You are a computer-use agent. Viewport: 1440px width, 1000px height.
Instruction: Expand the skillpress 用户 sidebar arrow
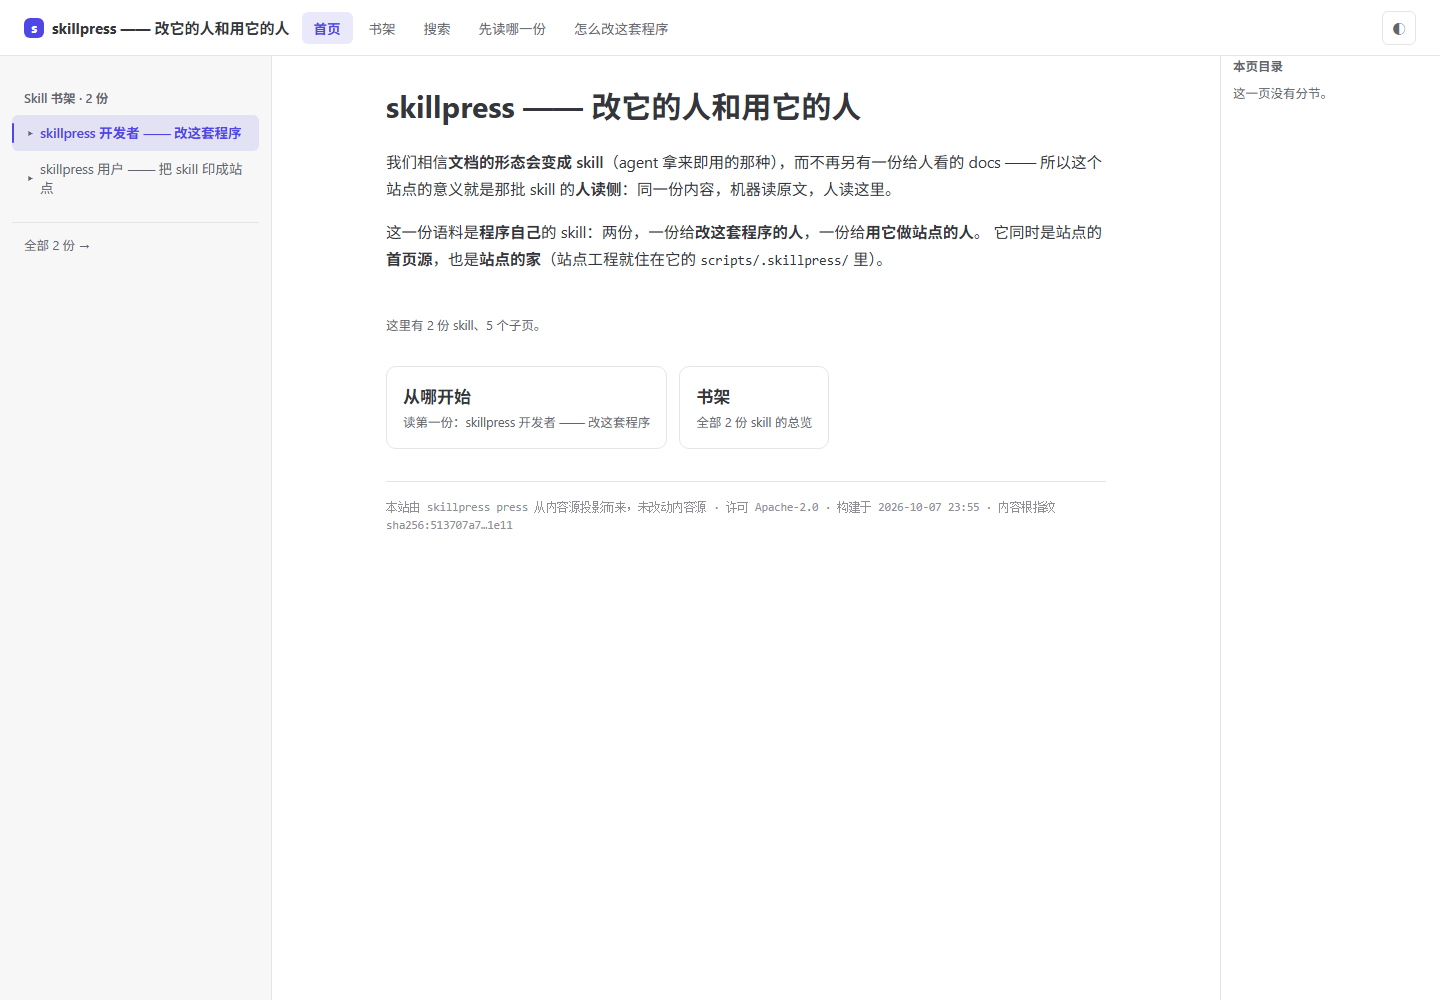[x=30, y=178]
